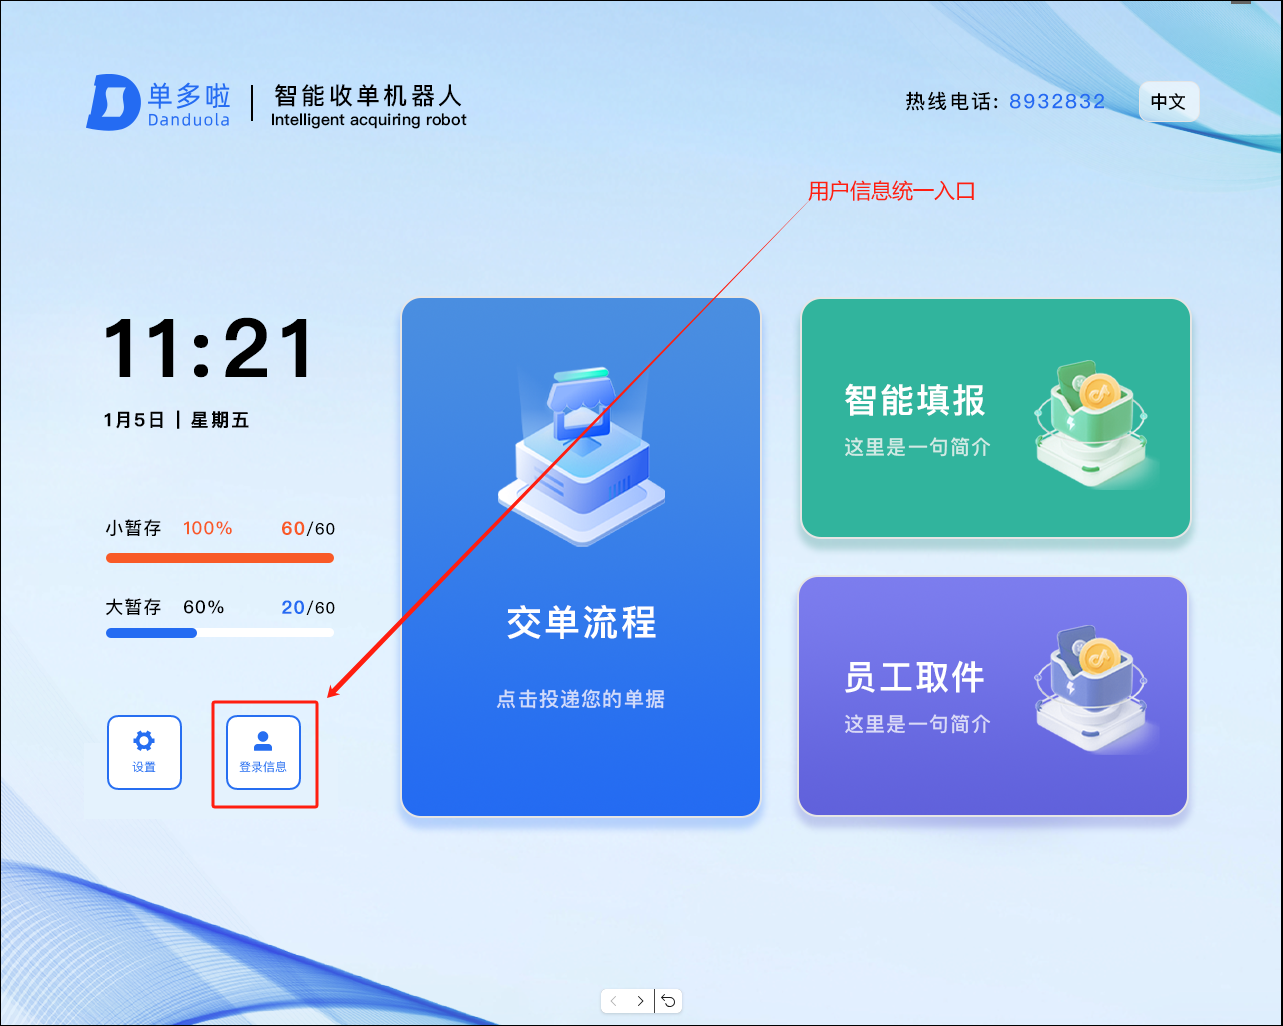Click the blue Danduola D logo

112,103
